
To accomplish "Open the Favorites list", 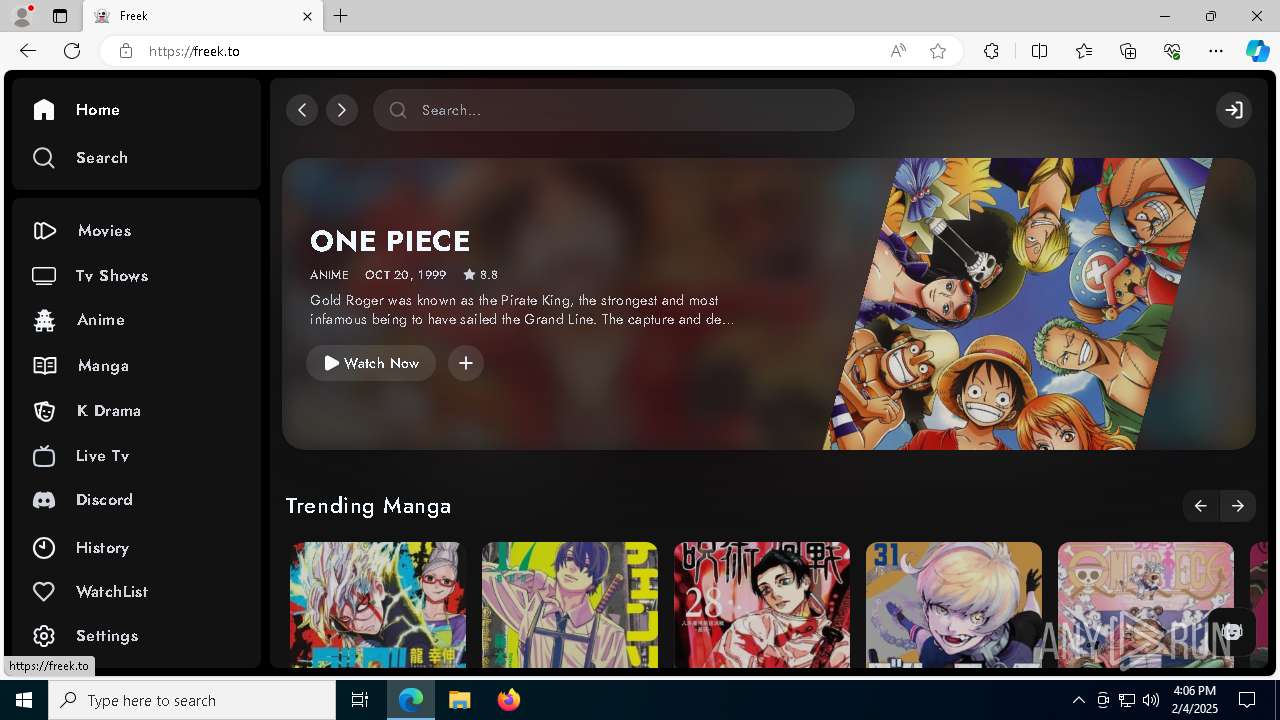I will click(1084, 51).
